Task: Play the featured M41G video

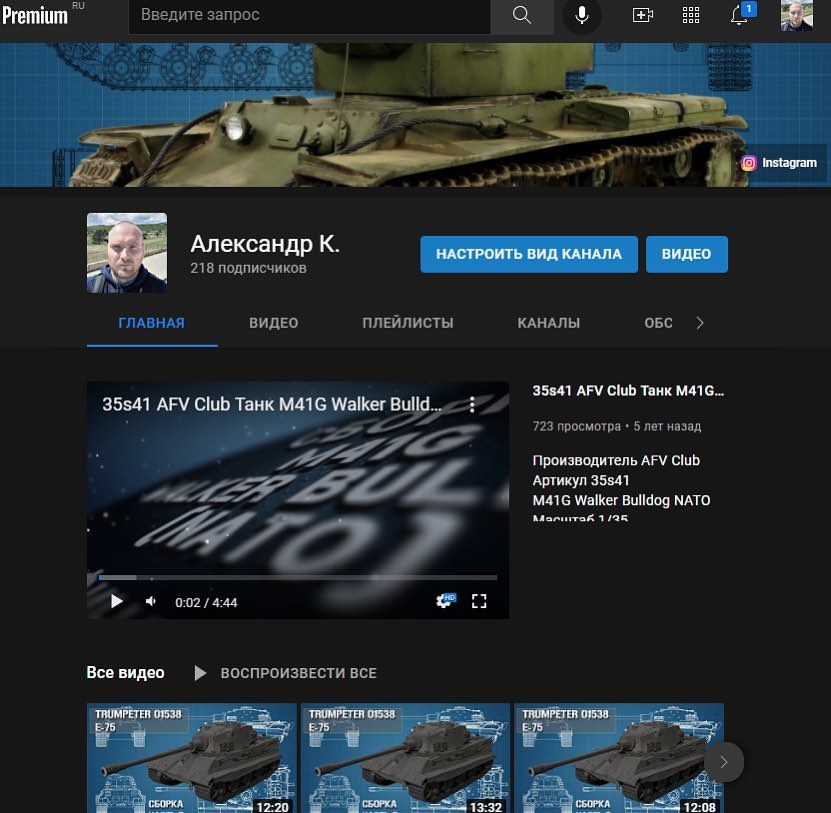Action: tap(117, 602)
